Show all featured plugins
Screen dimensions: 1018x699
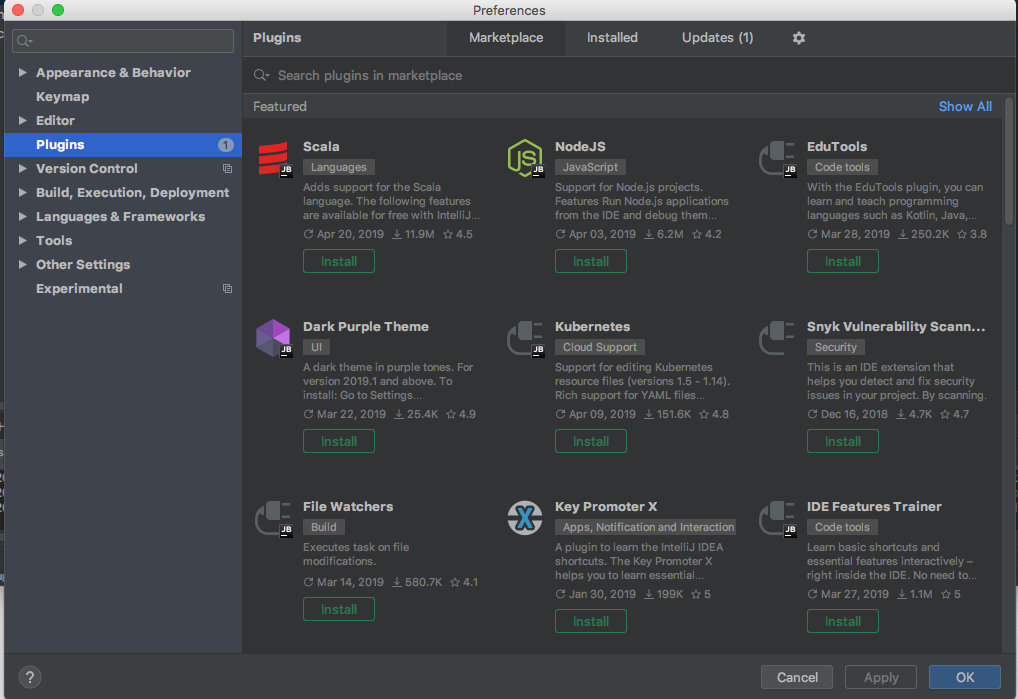coord(965,106)
